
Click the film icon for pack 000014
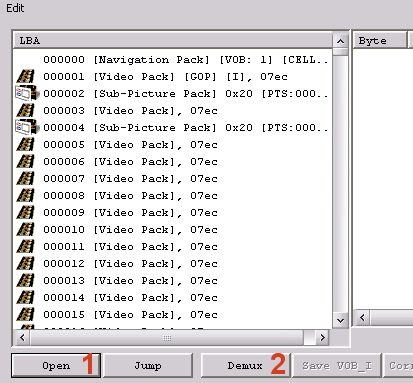tap(26, 298)
